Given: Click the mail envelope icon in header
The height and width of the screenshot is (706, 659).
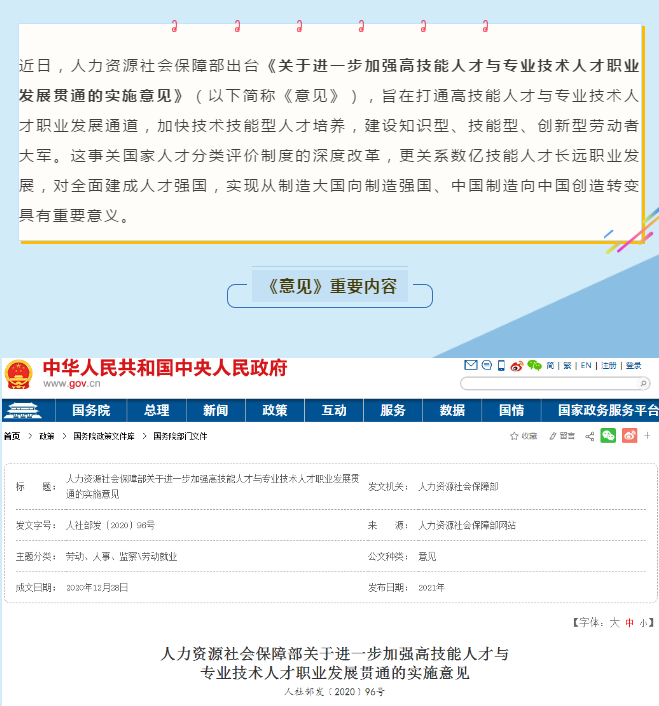Looking at the screenshot, I should point(471,366).
